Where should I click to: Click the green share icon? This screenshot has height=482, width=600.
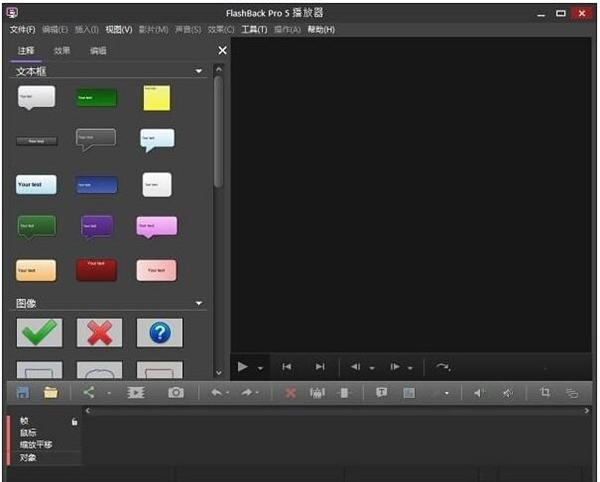click(88, 393)
